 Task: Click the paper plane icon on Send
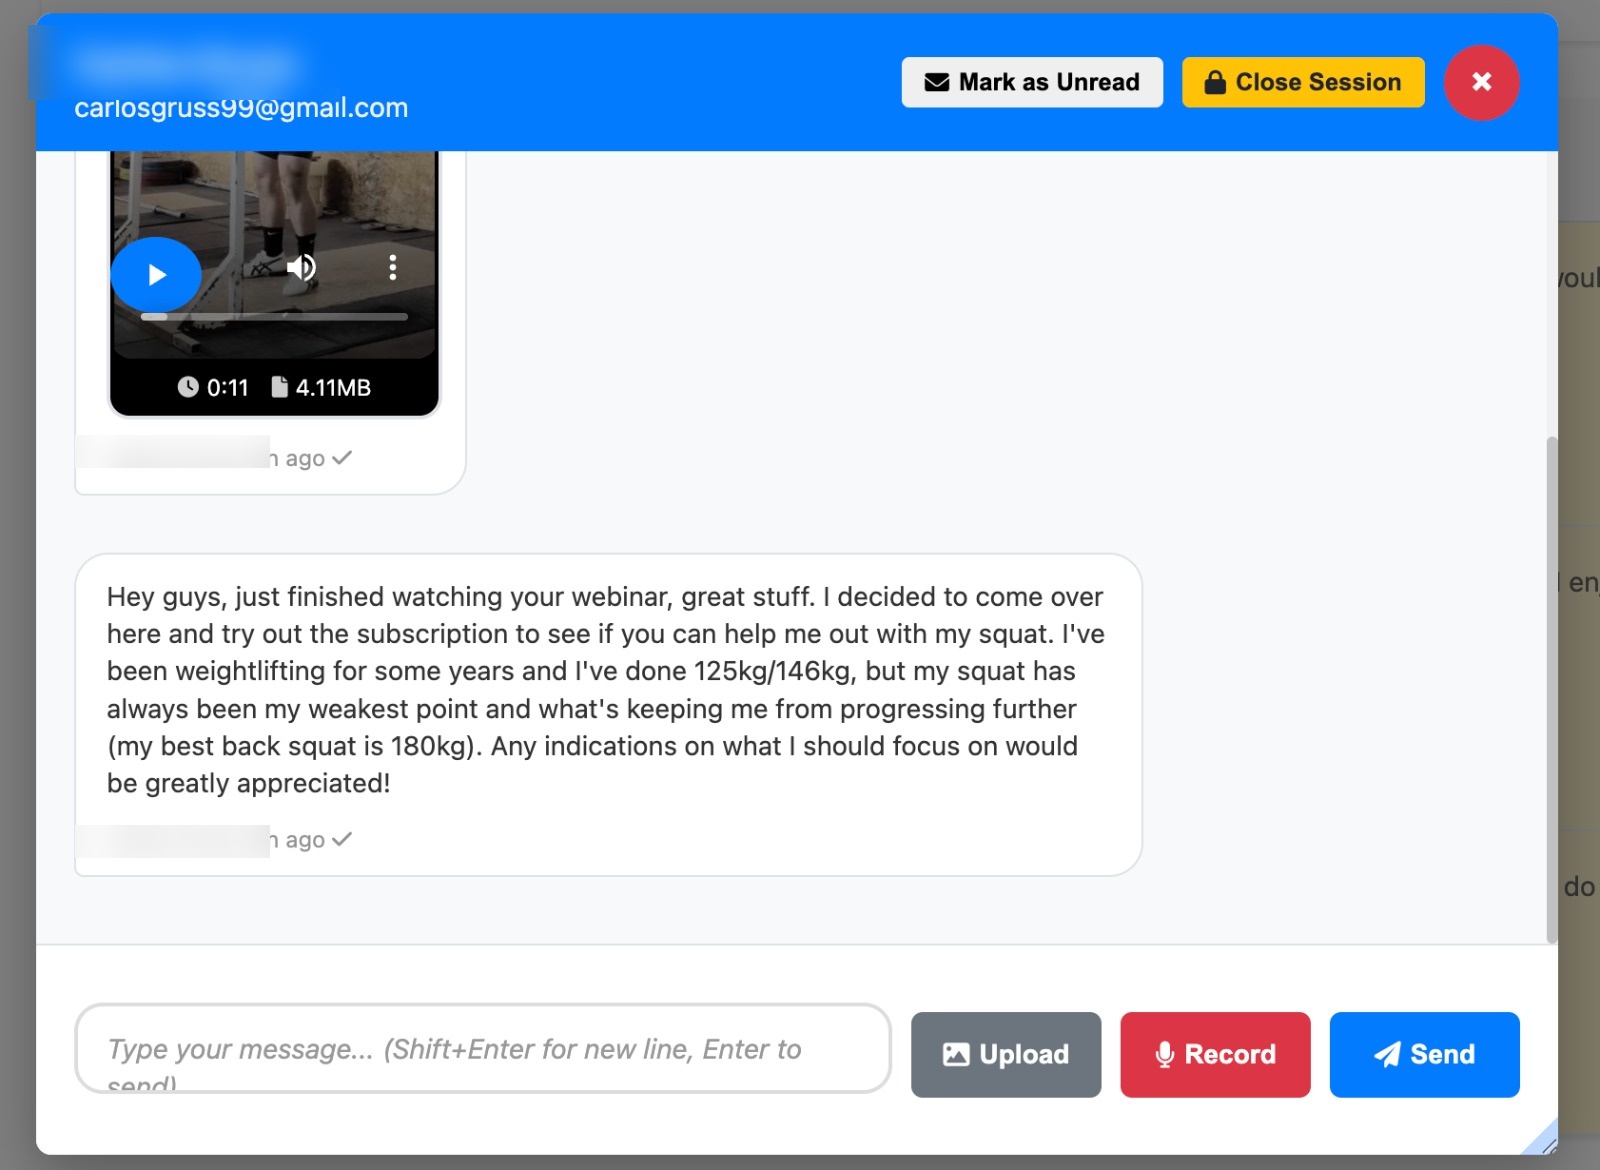click(1387, 1054)
